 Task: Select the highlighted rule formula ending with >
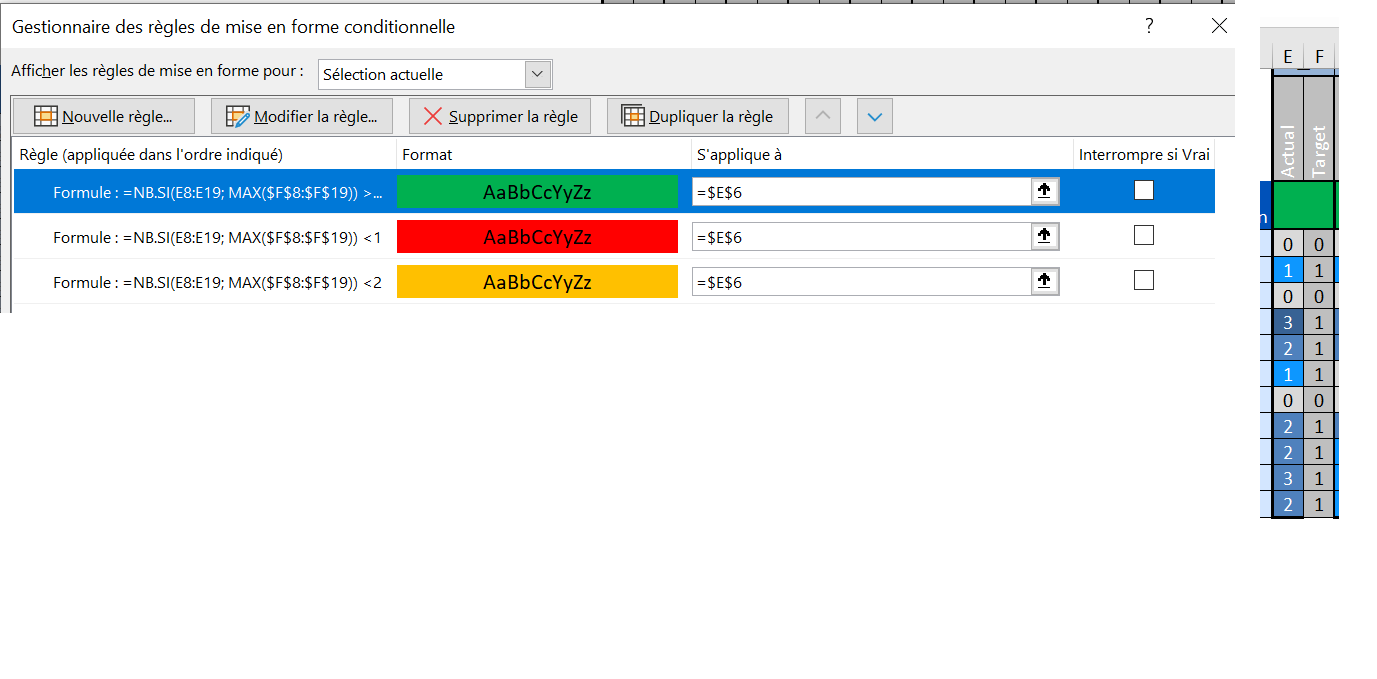[217, 192]
